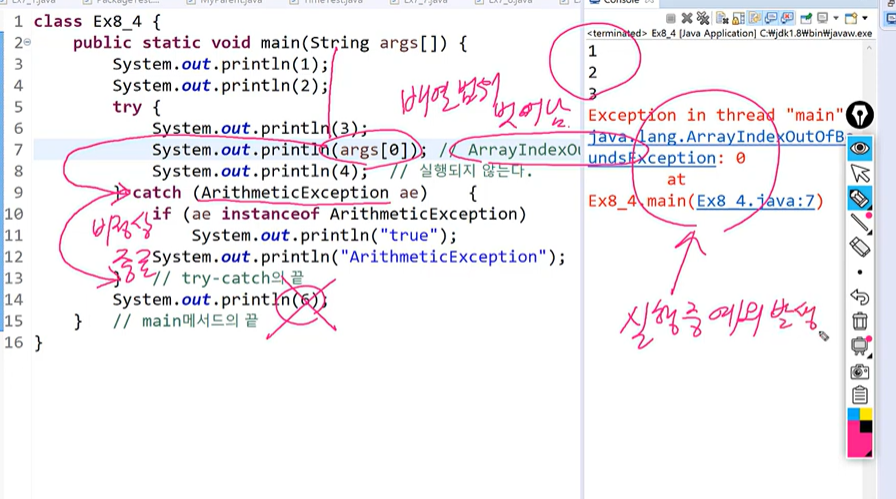The height and width of the screenshot is (499, 896).
Task: Open the Display Selected Console dropdown arrow
Action: 836,18
